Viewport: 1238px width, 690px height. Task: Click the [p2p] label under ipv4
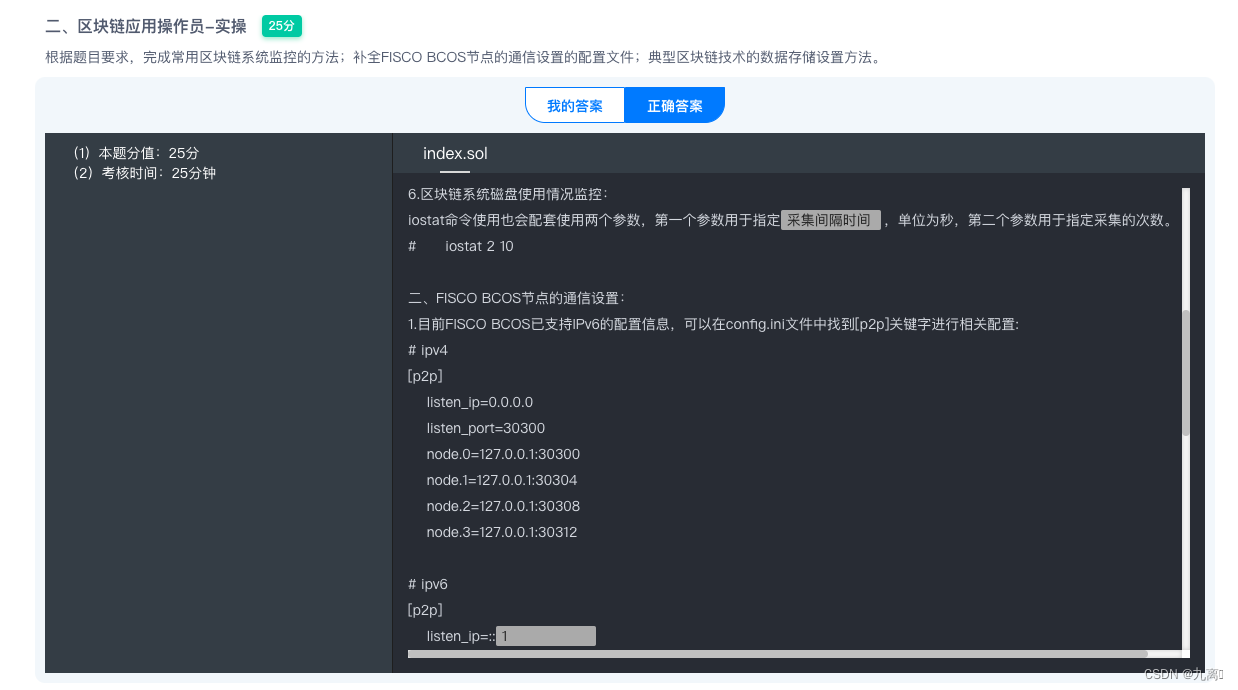point(424,376)
